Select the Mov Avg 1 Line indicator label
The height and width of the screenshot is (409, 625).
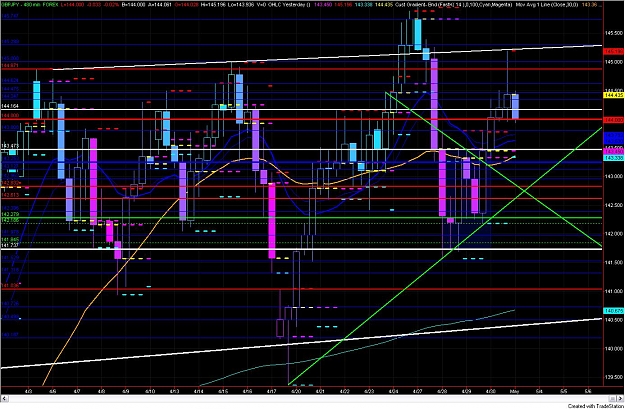click(x=549, y=5)
